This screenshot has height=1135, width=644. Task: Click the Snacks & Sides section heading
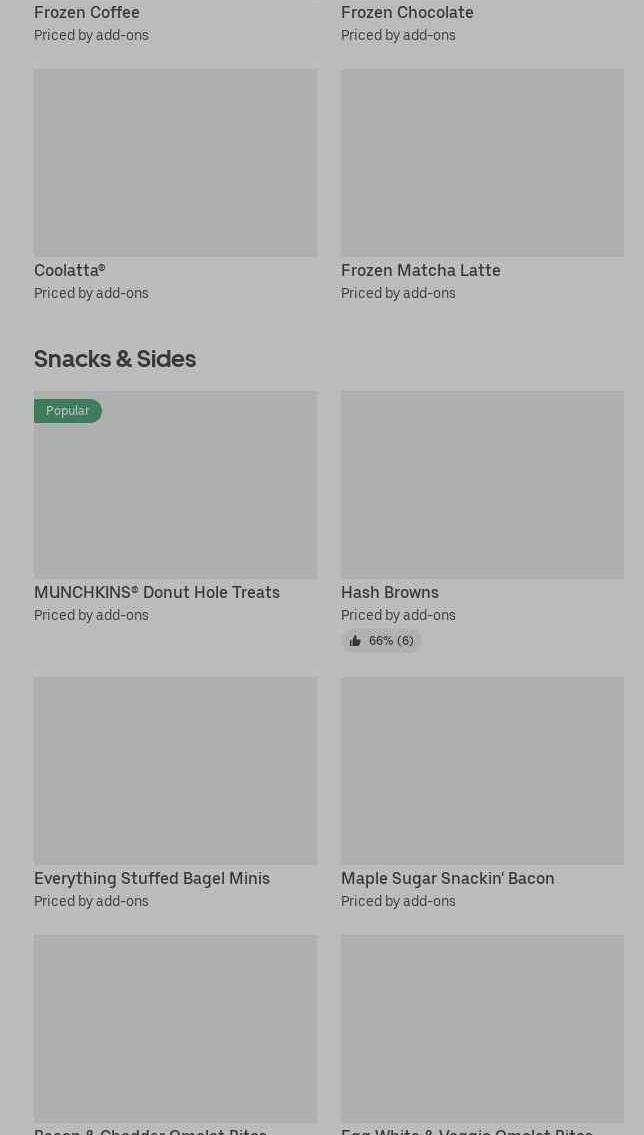(x=115, y=358)
